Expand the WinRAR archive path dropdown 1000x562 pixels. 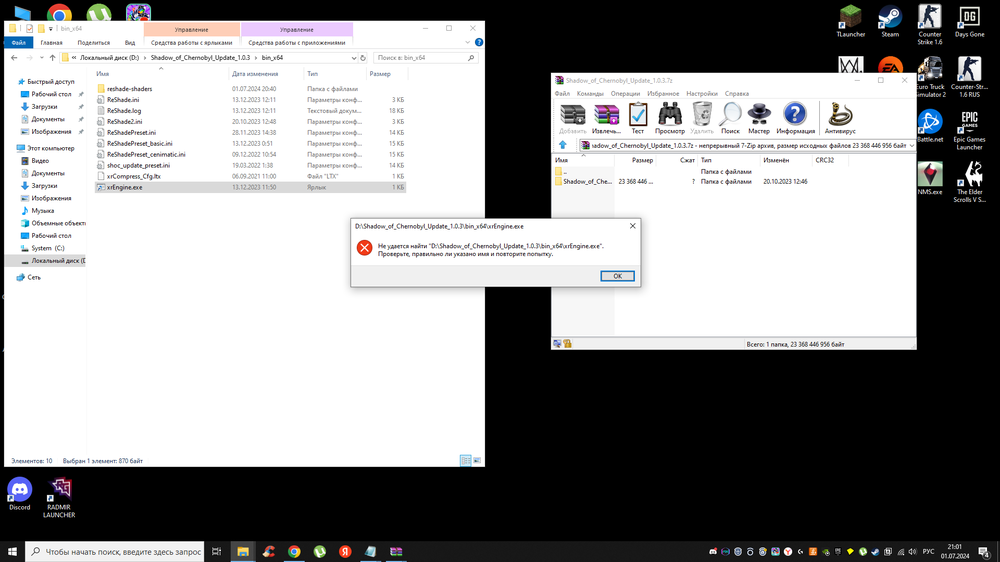coord(911,145)
